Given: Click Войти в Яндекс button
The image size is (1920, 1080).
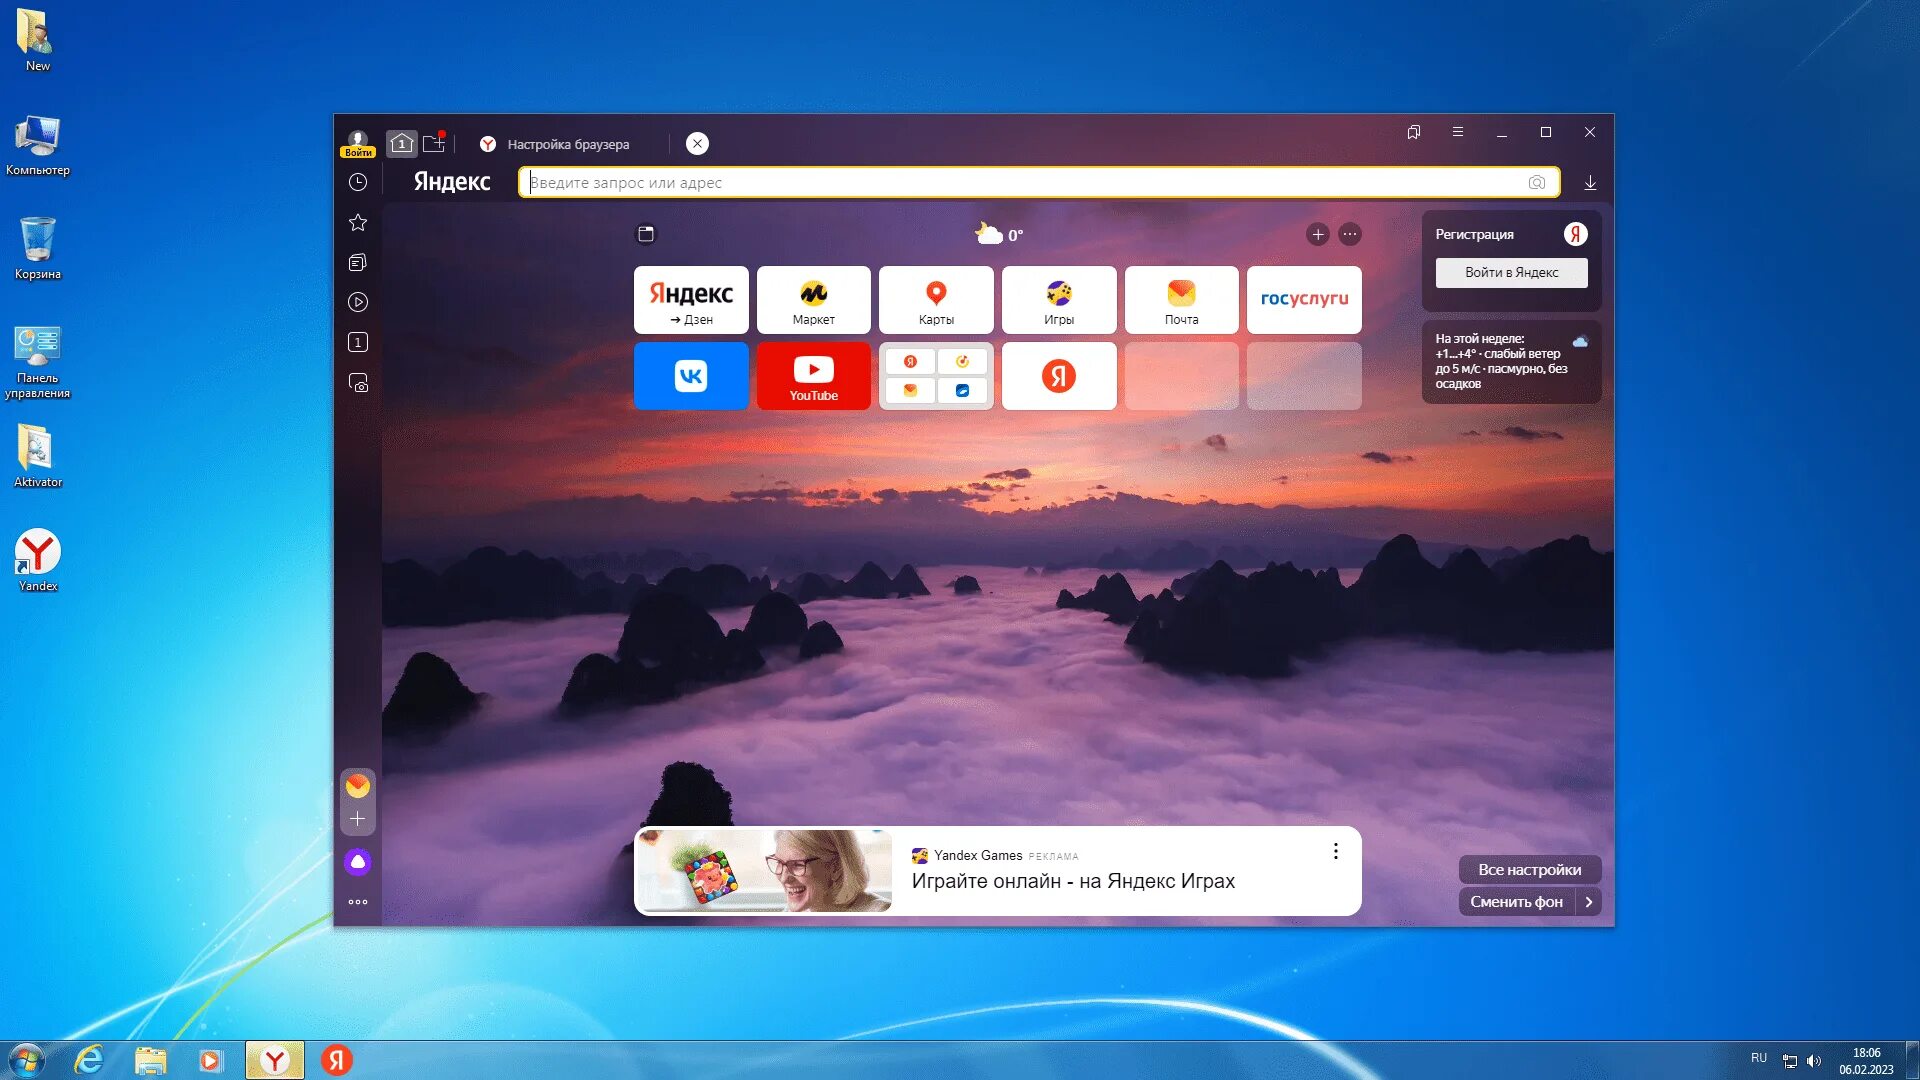Looking at the screenshot, I should (1511, 273).
